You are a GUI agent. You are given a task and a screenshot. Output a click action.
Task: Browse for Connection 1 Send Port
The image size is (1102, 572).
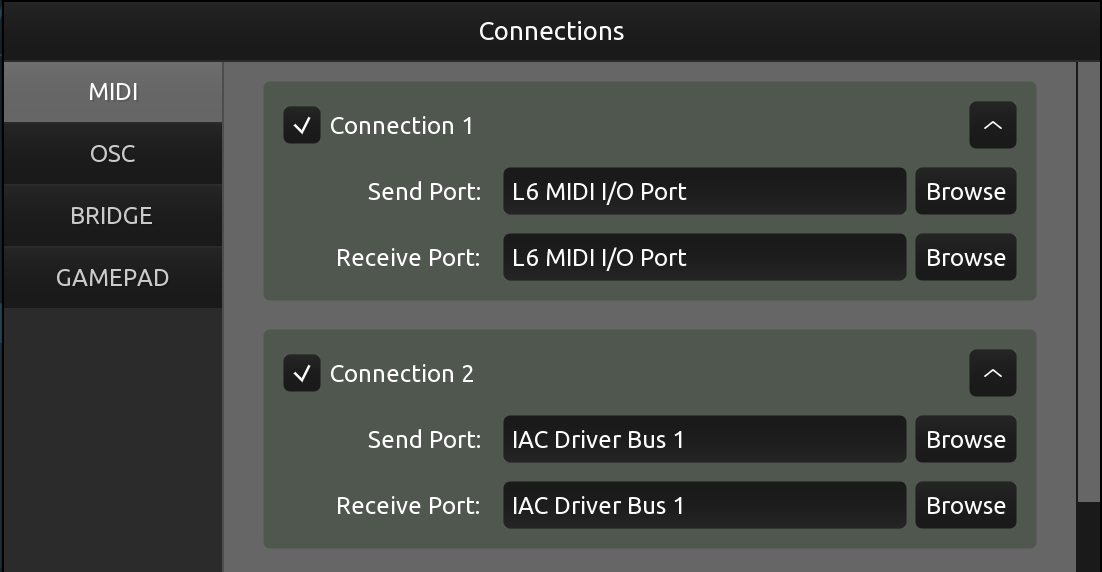pyautogui.click(x=966, y=191)
